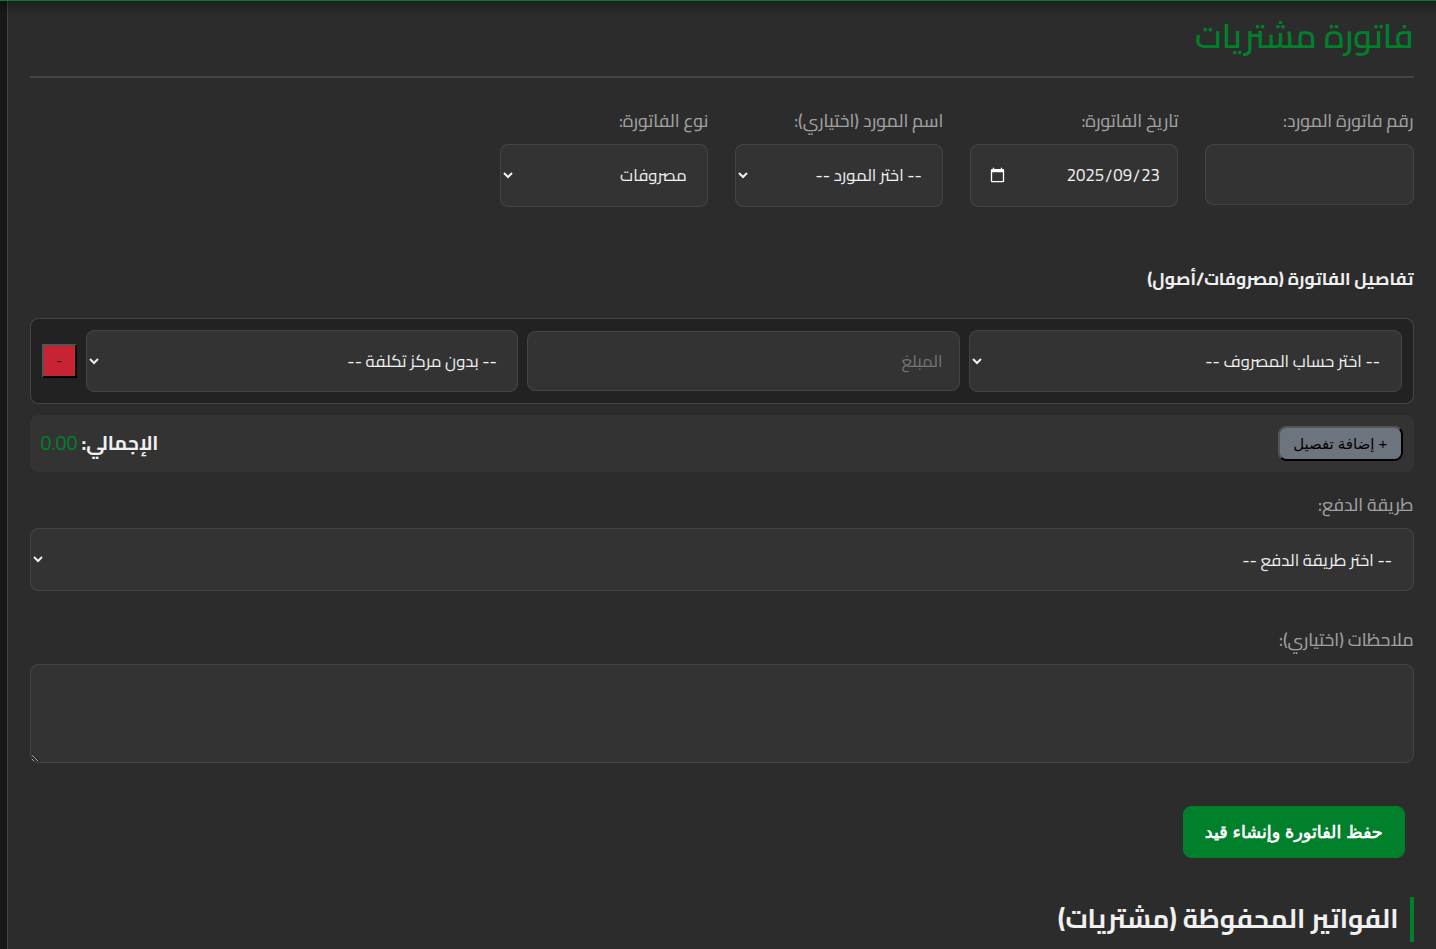Click the chevron of payment method select

[38, 559]
